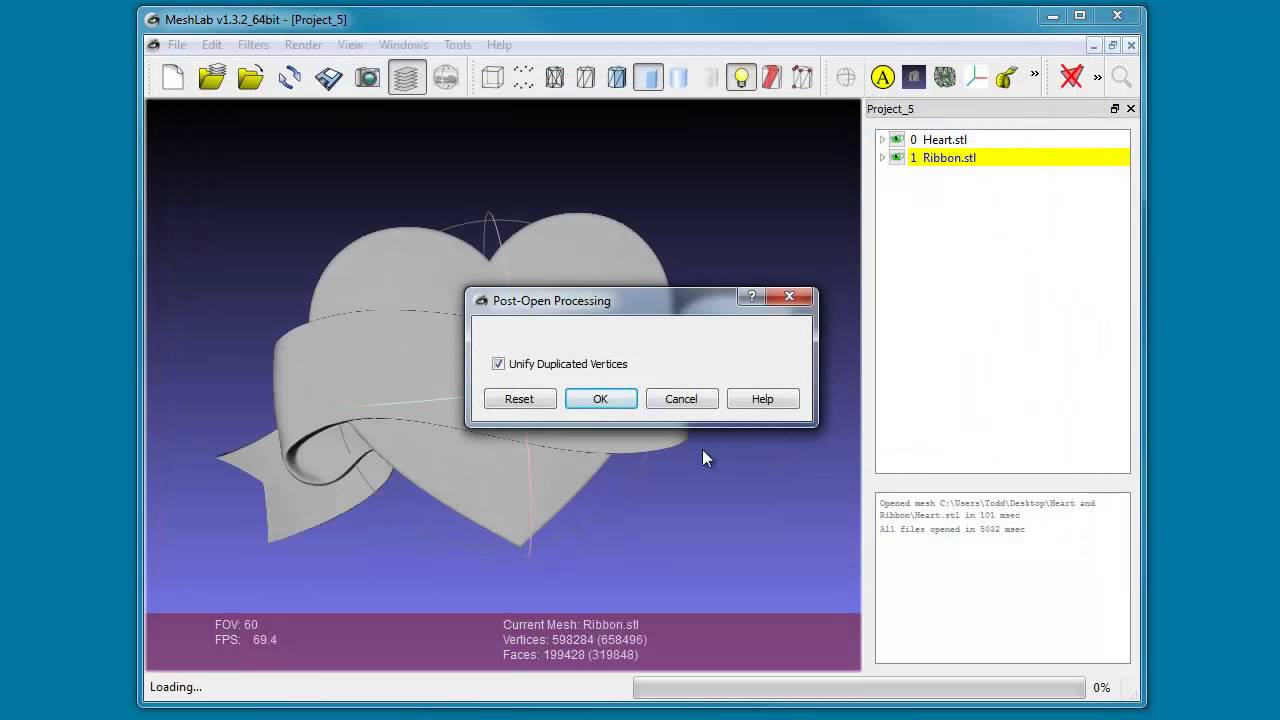Expand toolbar overflow chevron after red X

point(1097,77)
